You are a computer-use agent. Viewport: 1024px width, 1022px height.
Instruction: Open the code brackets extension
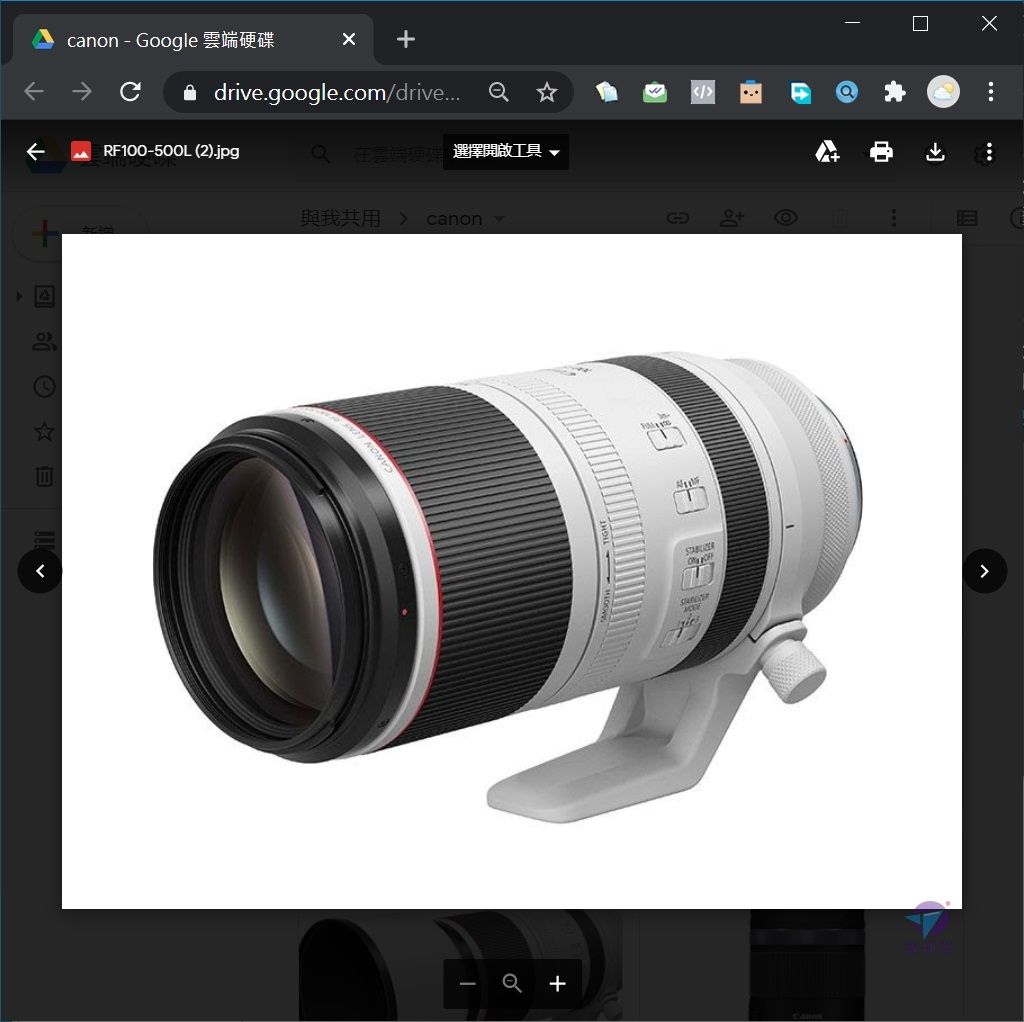pyautogui.click(x=703, y=92)
